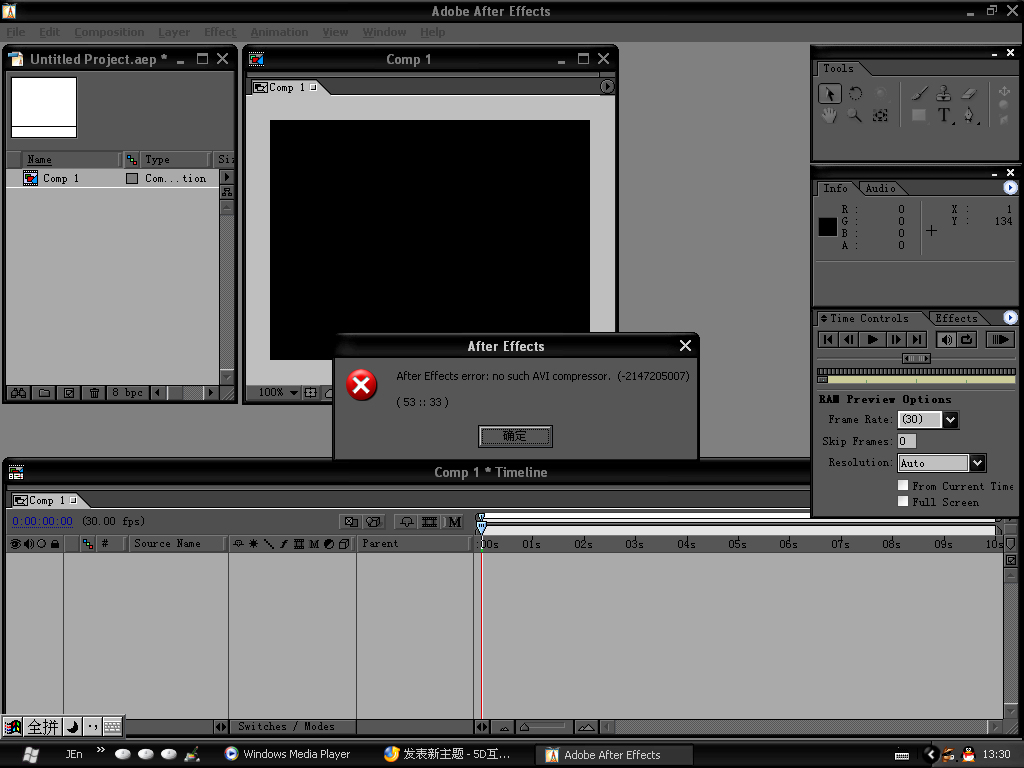This screenshot has width=1024, height=768.
Task: Click the New Composition icon in Project
Action: coord(69,392)
